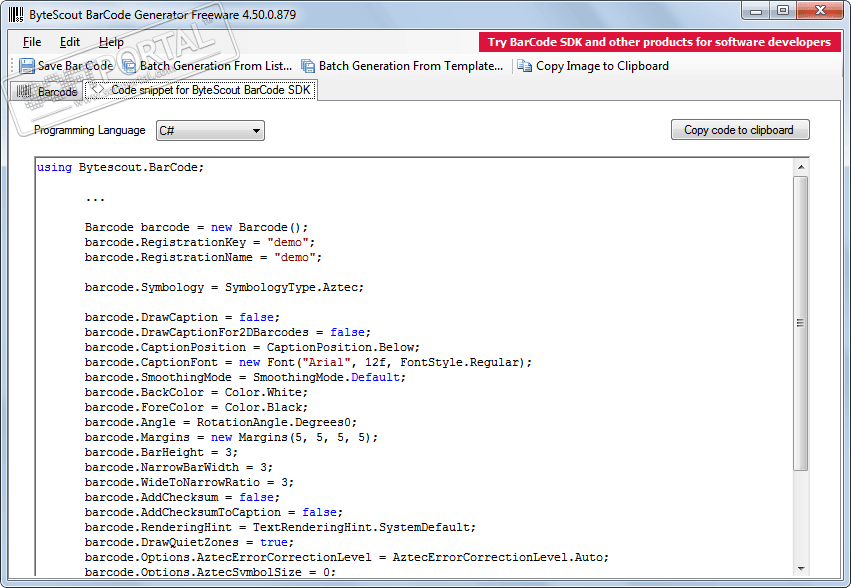Click the 'barcode.NarrowBarWidth = 3;' line
The width and height of the screenshot is (851, 588).
pyautogui.click(x=179, y=467)
